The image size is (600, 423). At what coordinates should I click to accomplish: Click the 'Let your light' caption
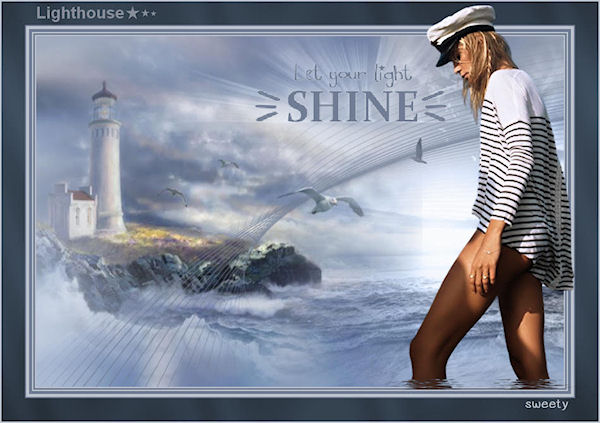pos(352,75)
